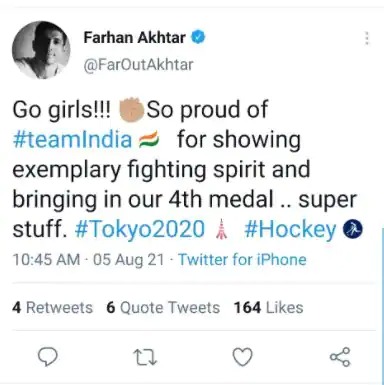384x385 pixels.
Task: Open the #Tokyo2020 hashtag
Action: point(140,229)
